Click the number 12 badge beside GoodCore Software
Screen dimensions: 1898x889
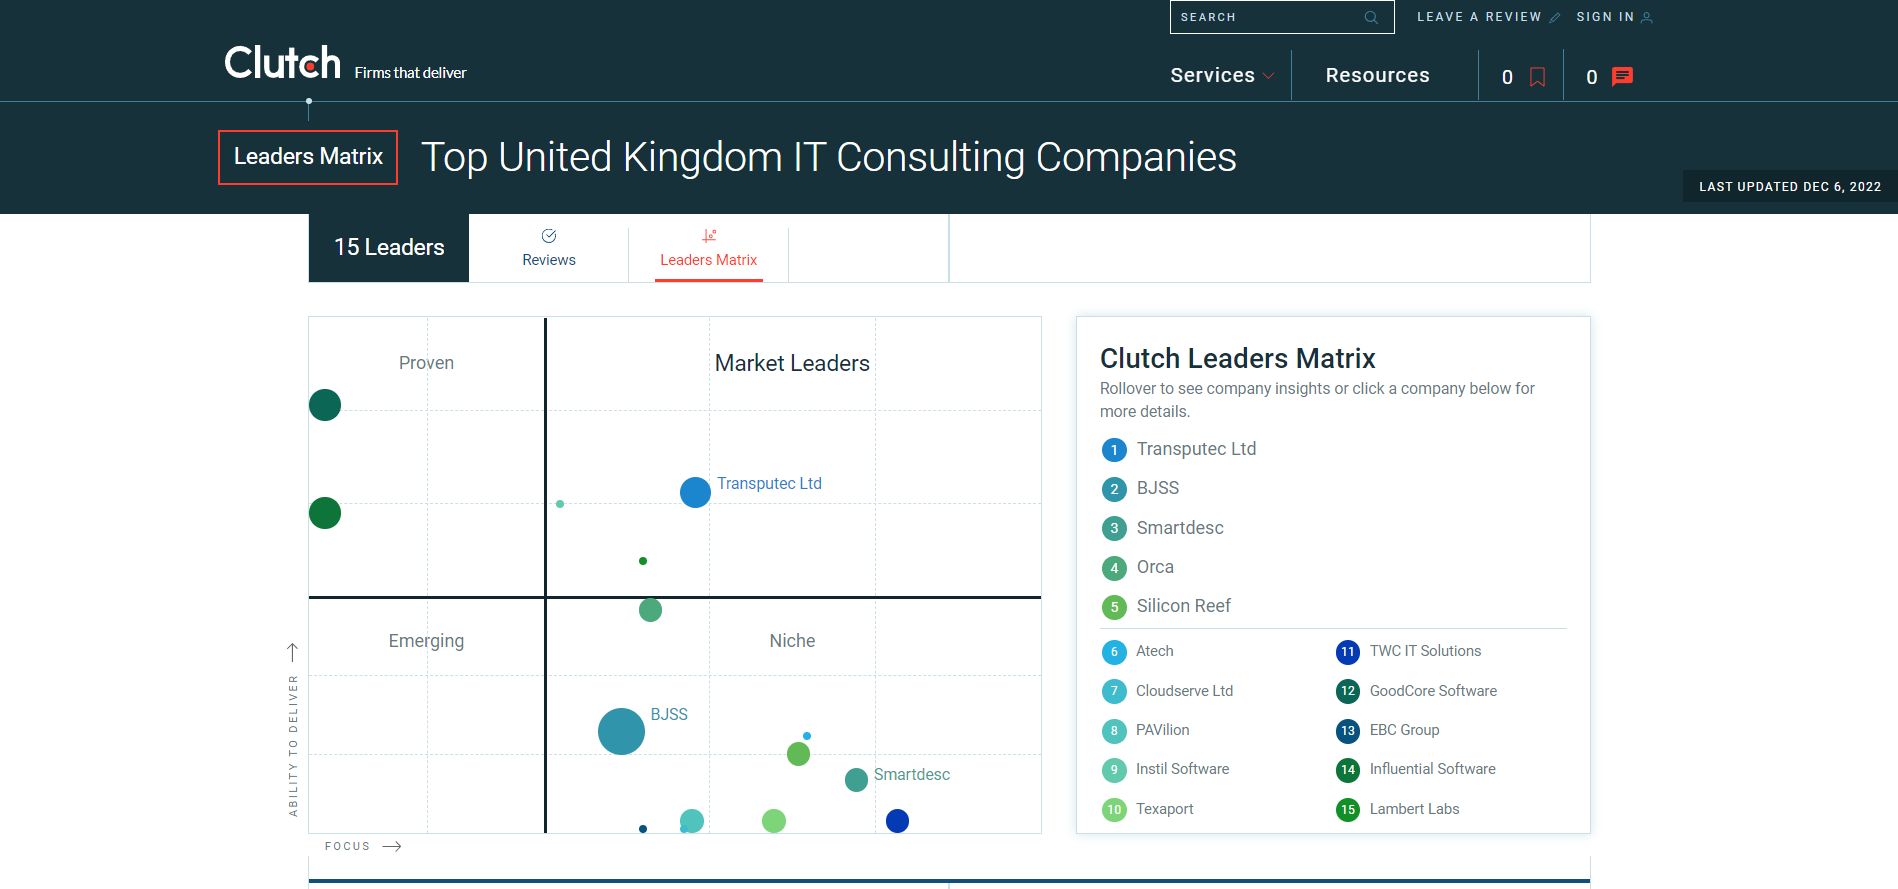(1348, 691)
